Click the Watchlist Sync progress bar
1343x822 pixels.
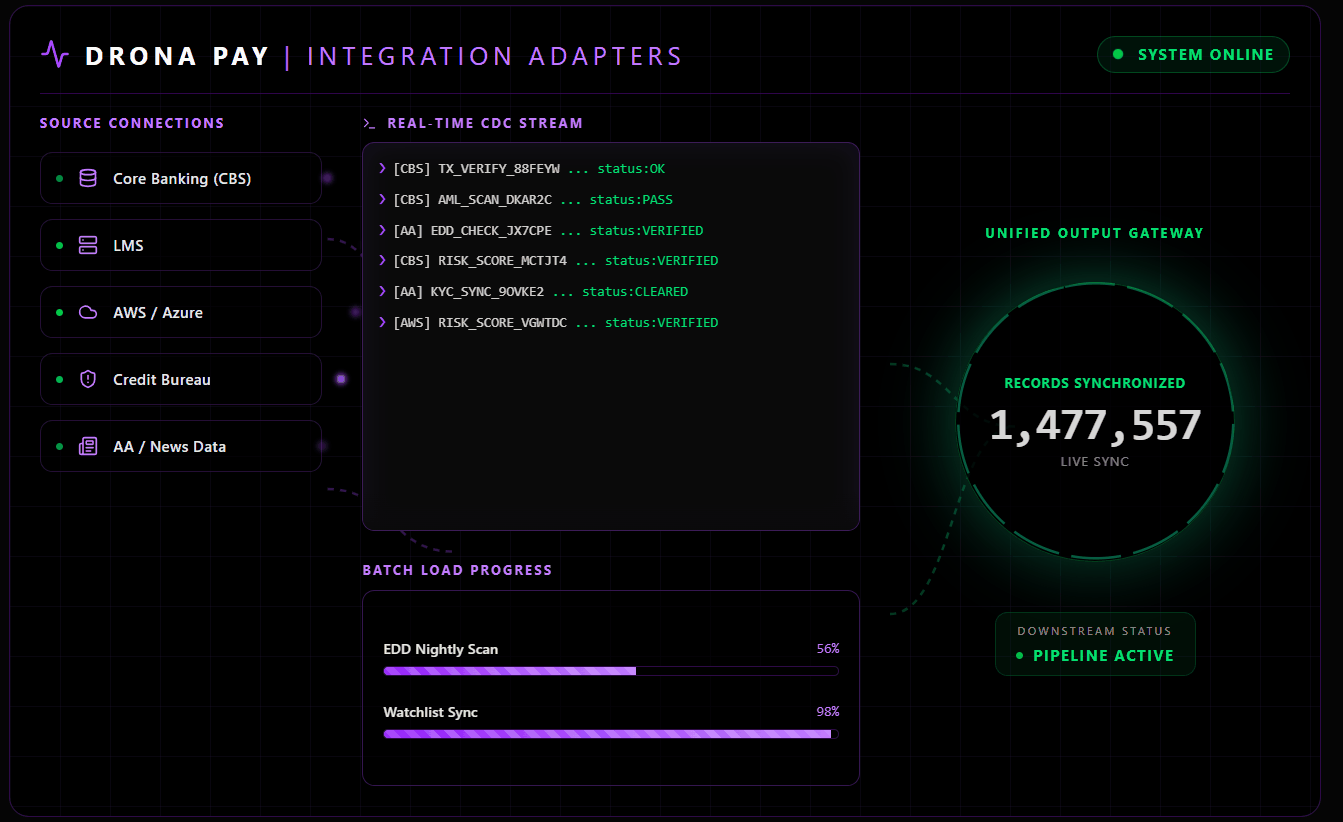611,734
